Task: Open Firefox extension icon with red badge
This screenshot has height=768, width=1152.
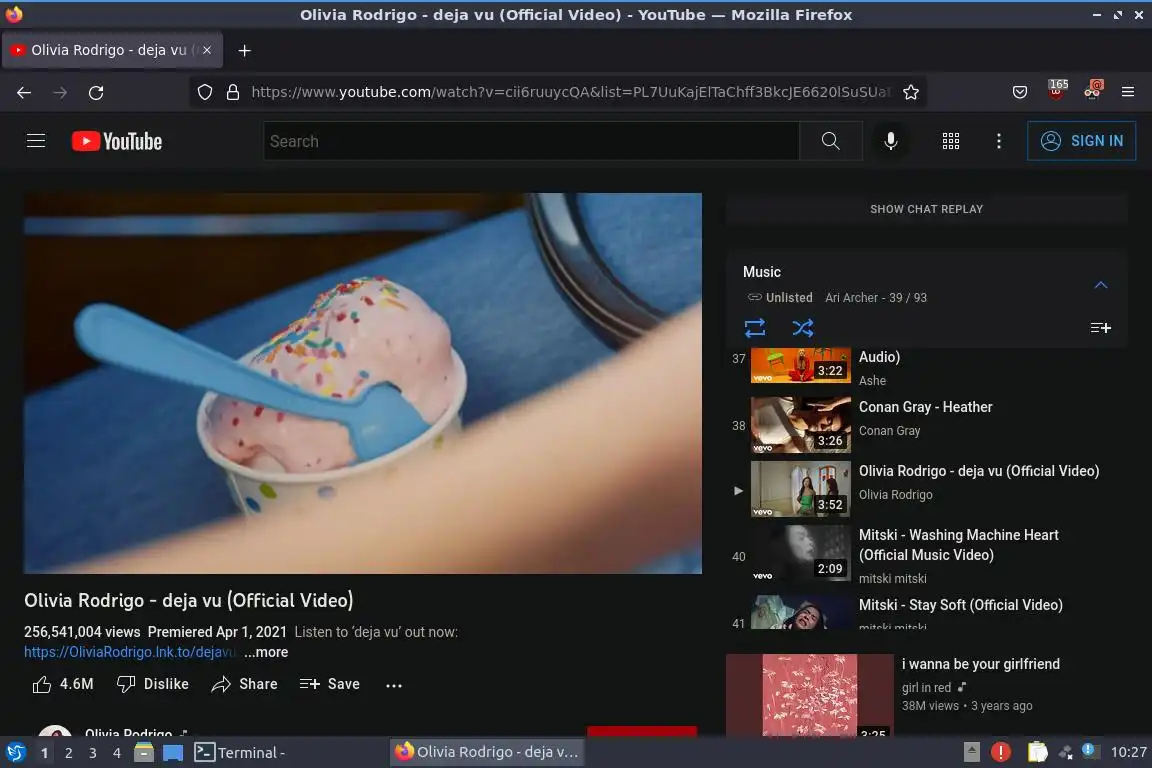Action: [1092, 90]
